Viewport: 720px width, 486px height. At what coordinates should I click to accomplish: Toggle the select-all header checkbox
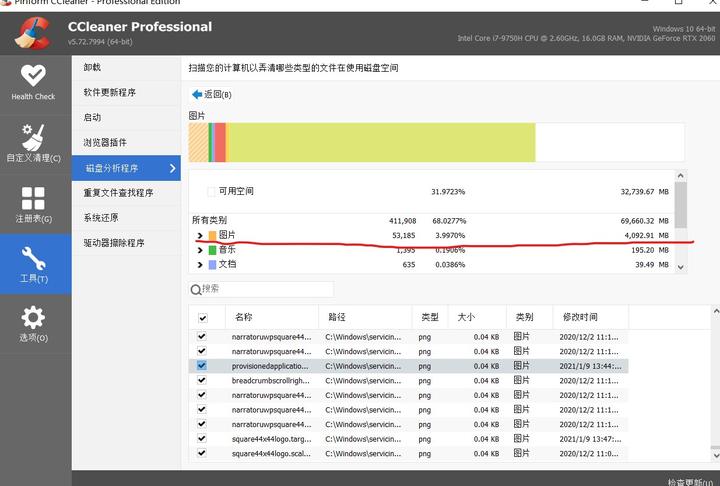coord(202,317)
